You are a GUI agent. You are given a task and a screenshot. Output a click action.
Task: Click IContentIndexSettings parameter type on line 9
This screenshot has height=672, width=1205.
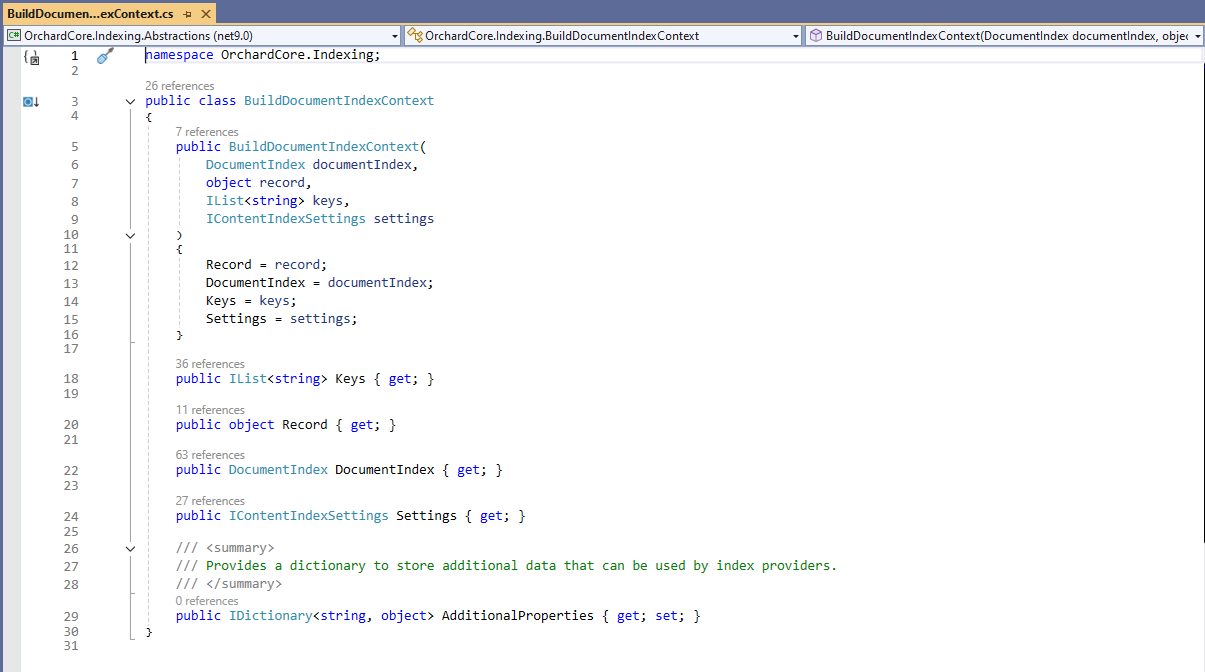(286, 219)
